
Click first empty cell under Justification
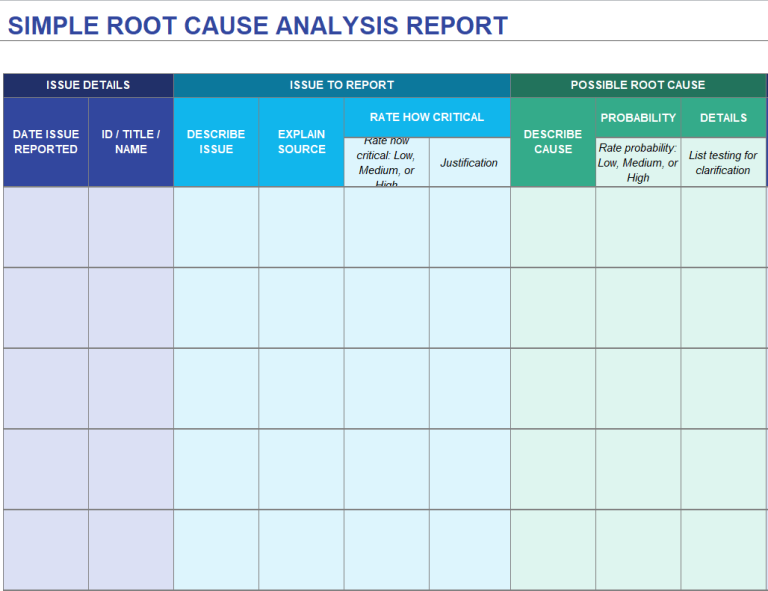point(470,227)
